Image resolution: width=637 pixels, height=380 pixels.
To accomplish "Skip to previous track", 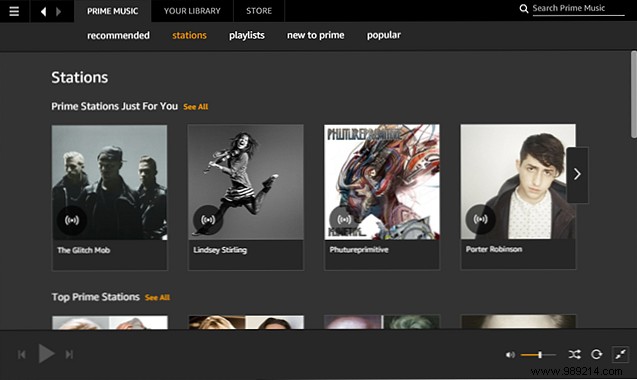I will [22, 355].
